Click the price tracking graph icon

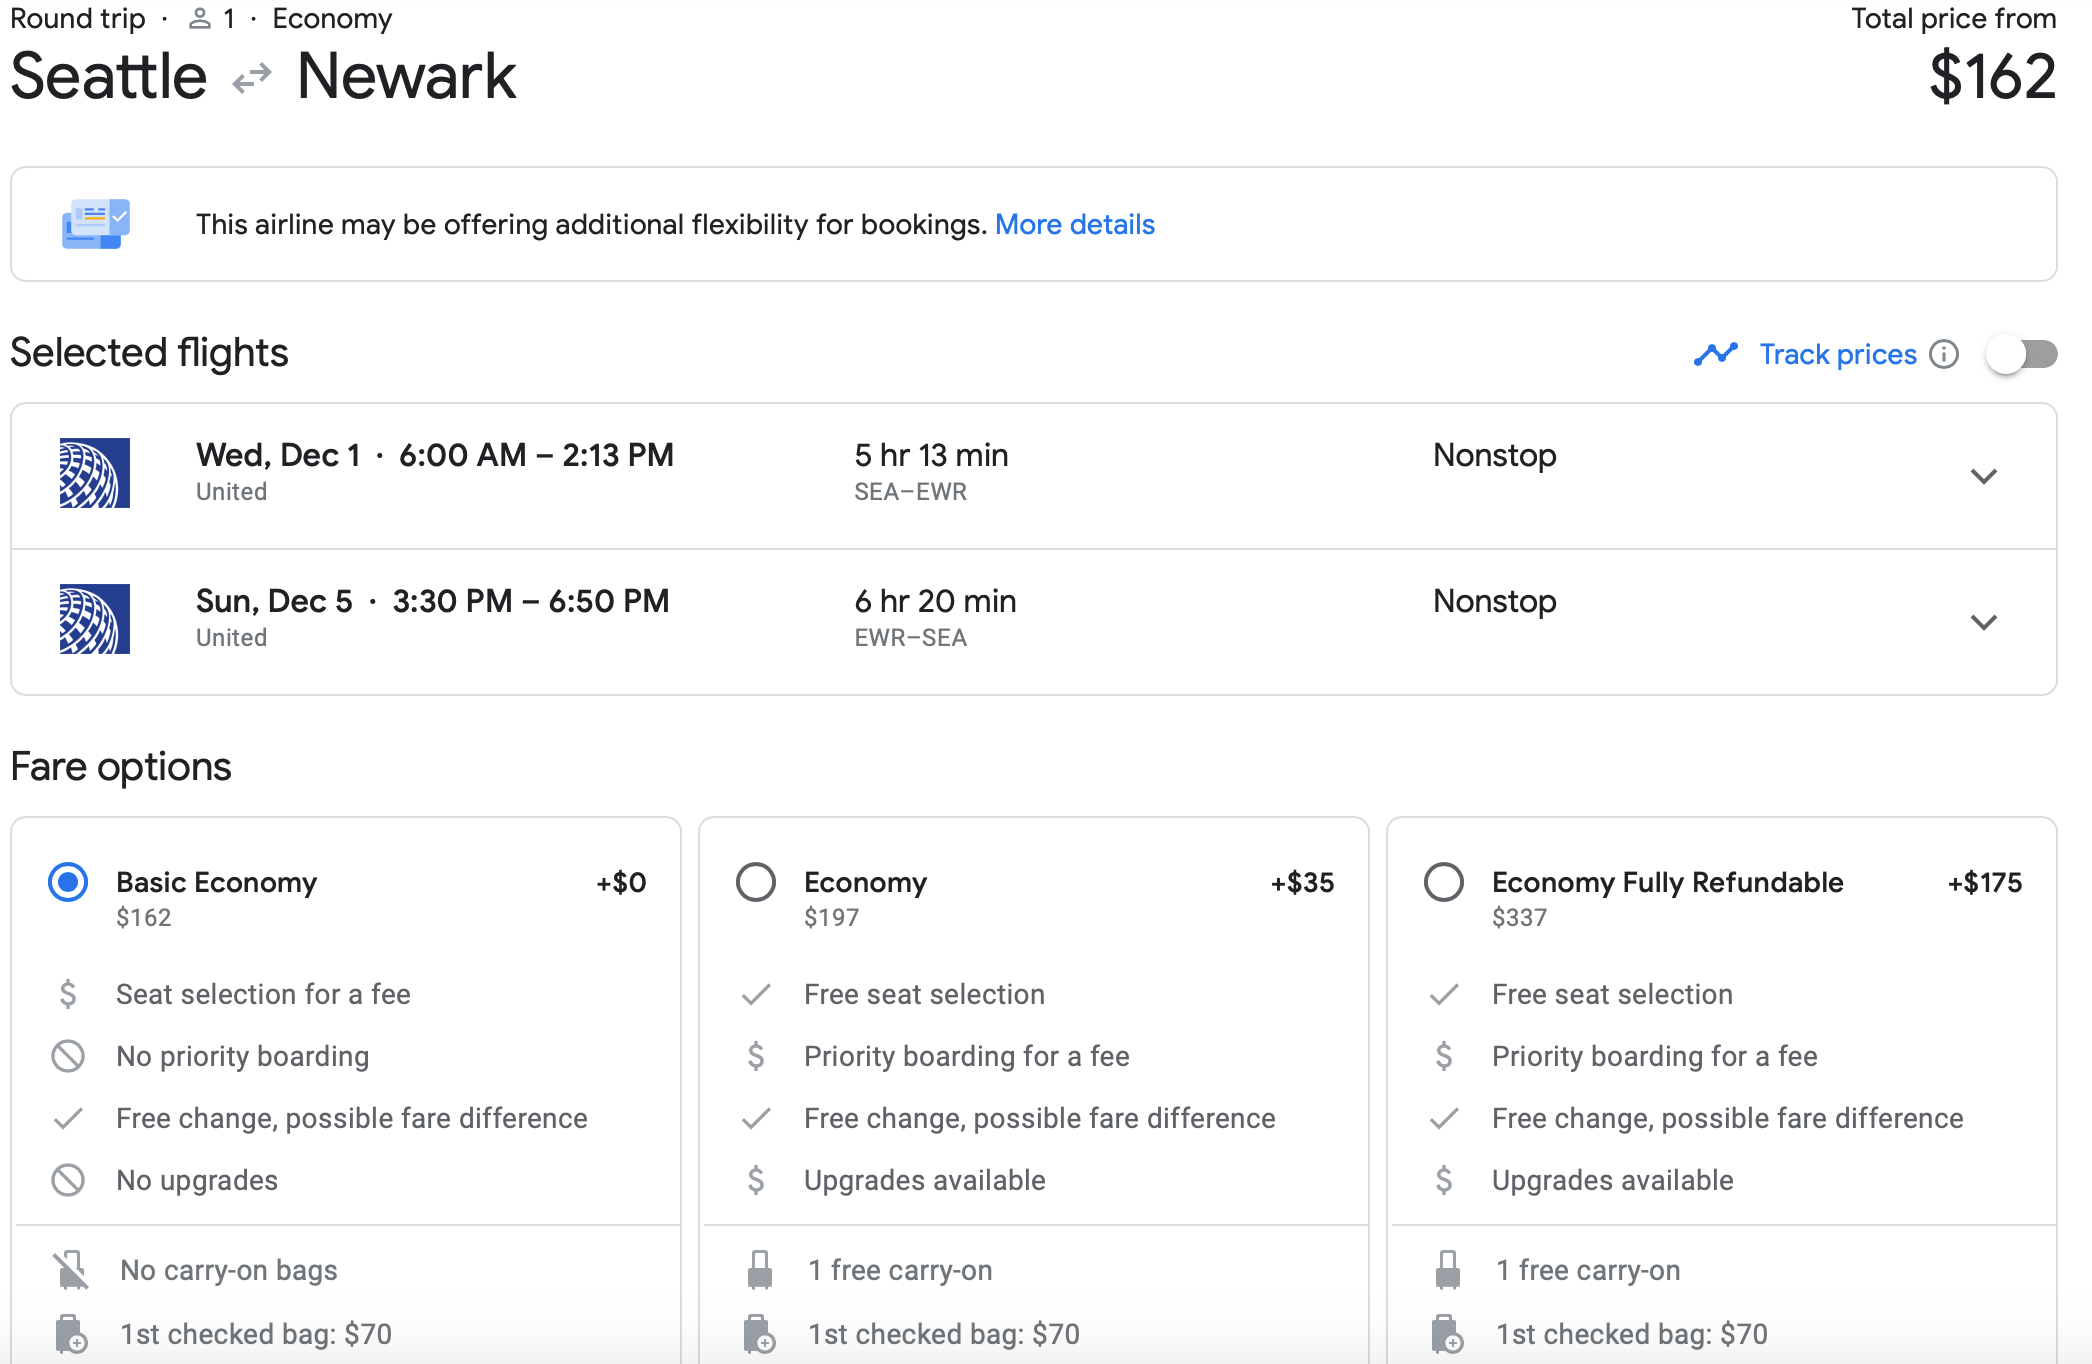click(1716, 354)
